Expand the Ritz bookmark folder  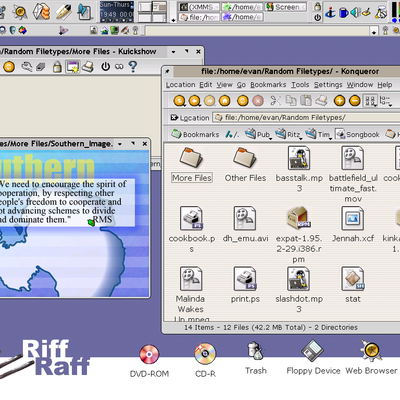point(288,134)
